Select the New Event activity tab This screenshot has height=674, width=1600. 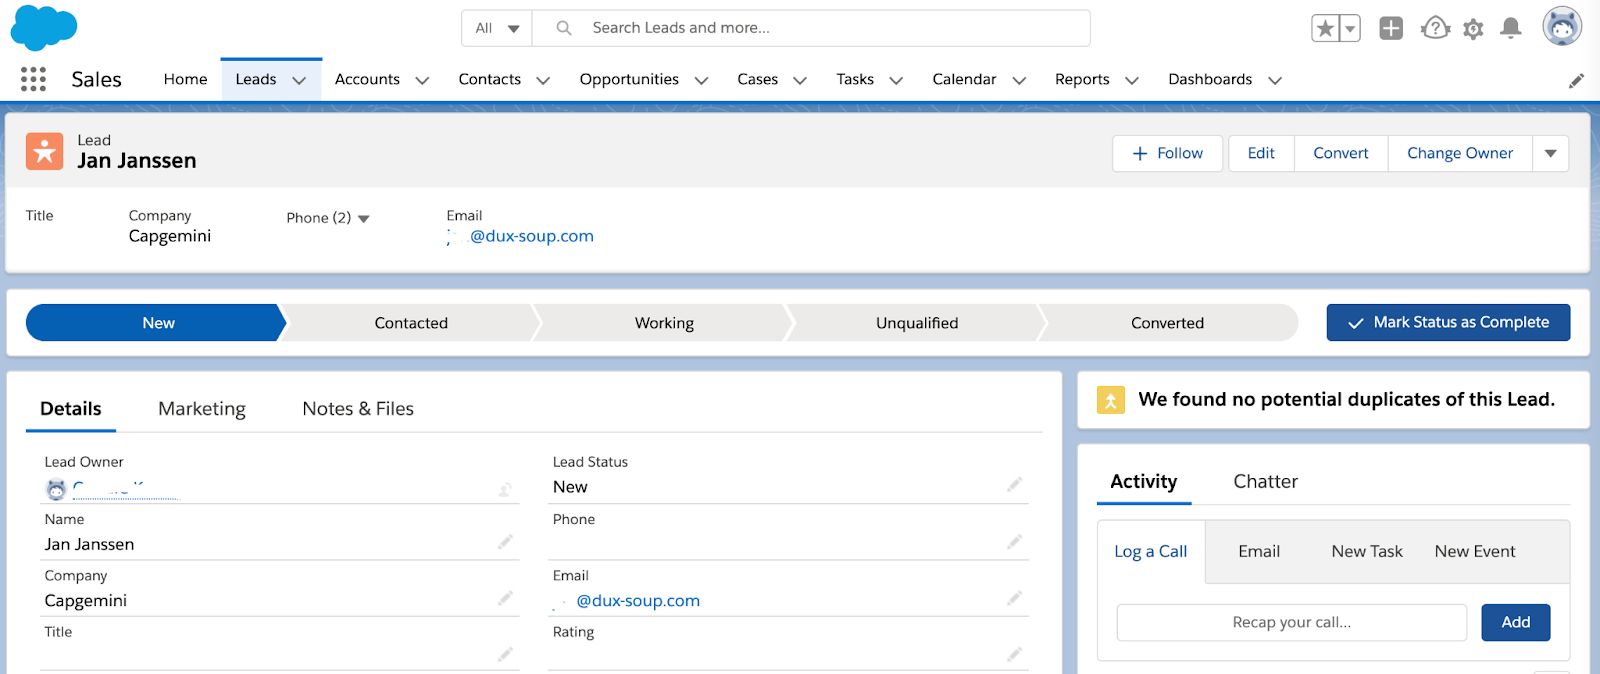(x=1475, y=551)
